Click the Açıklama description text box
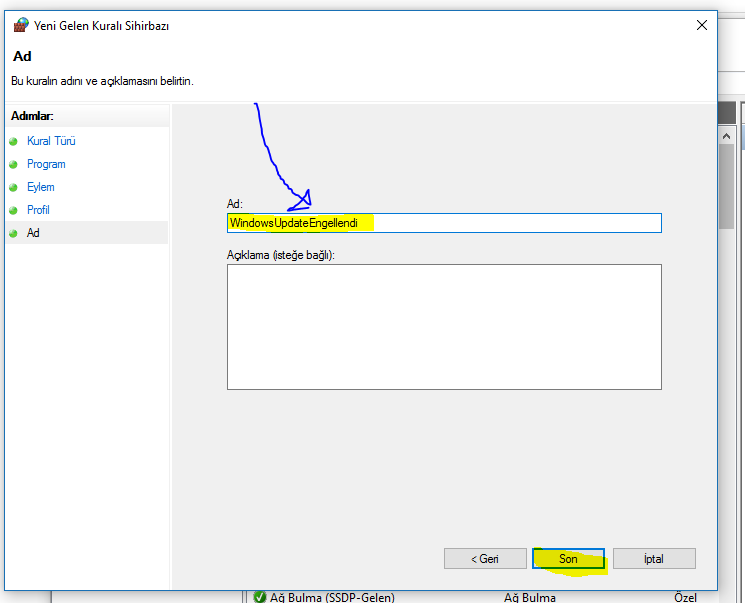 pyautogui.click(x=444, y=327)
